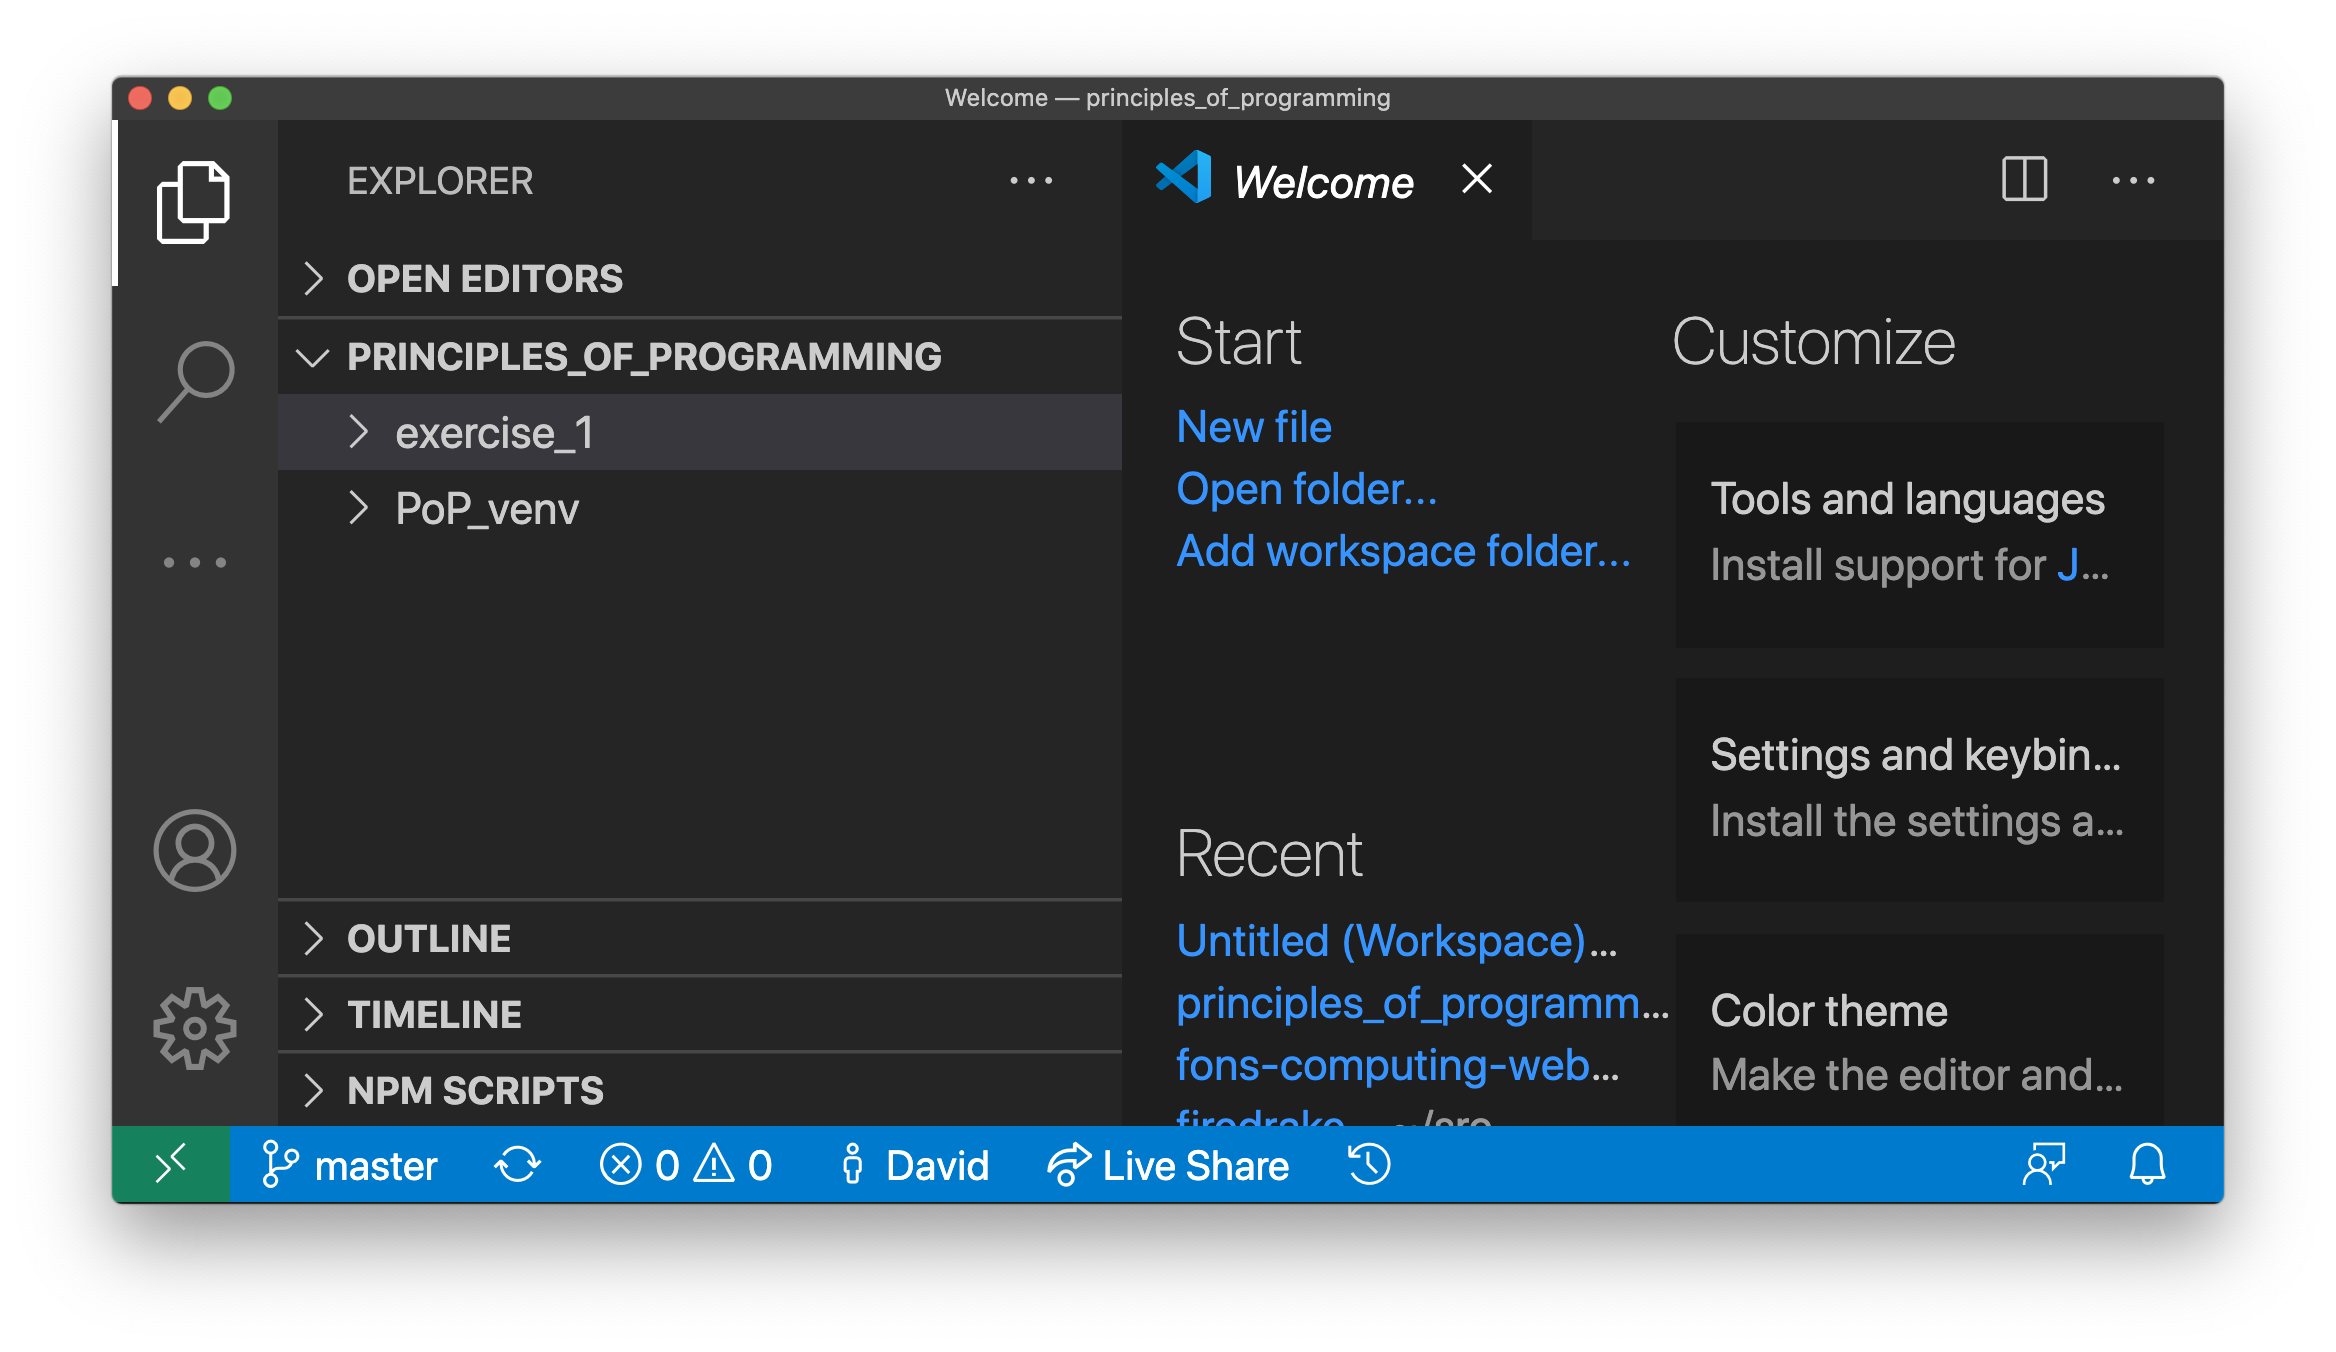Split the editor to the right
The width and height of the screenshot is (2336, 1352).
click(x=2024, y=180)
